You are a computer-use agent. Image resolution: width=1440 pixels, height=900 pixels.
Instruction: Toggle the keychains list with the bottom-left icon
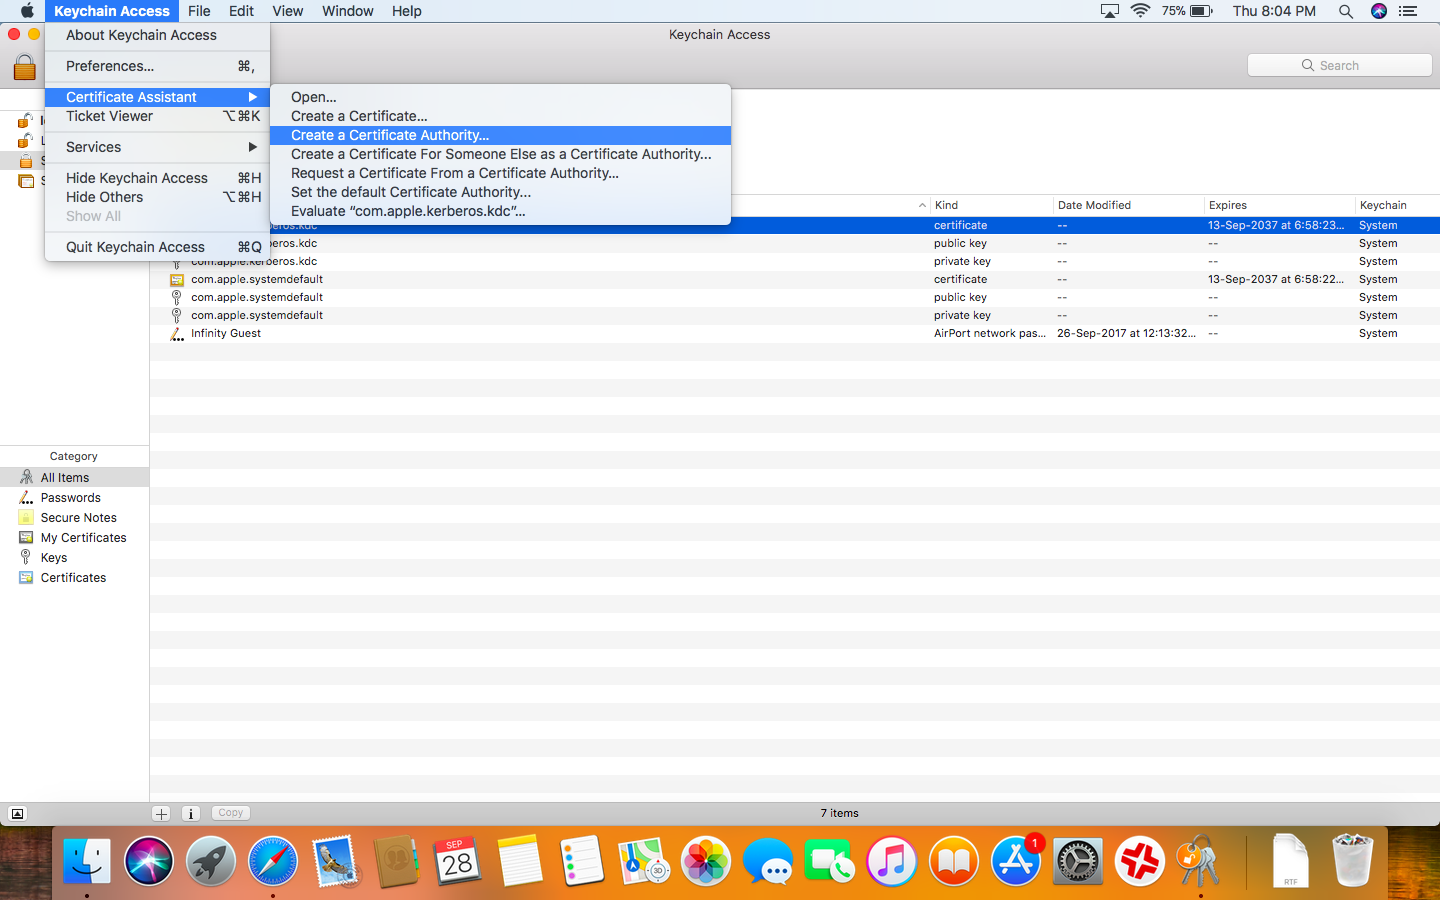click(x=17, y=814)
